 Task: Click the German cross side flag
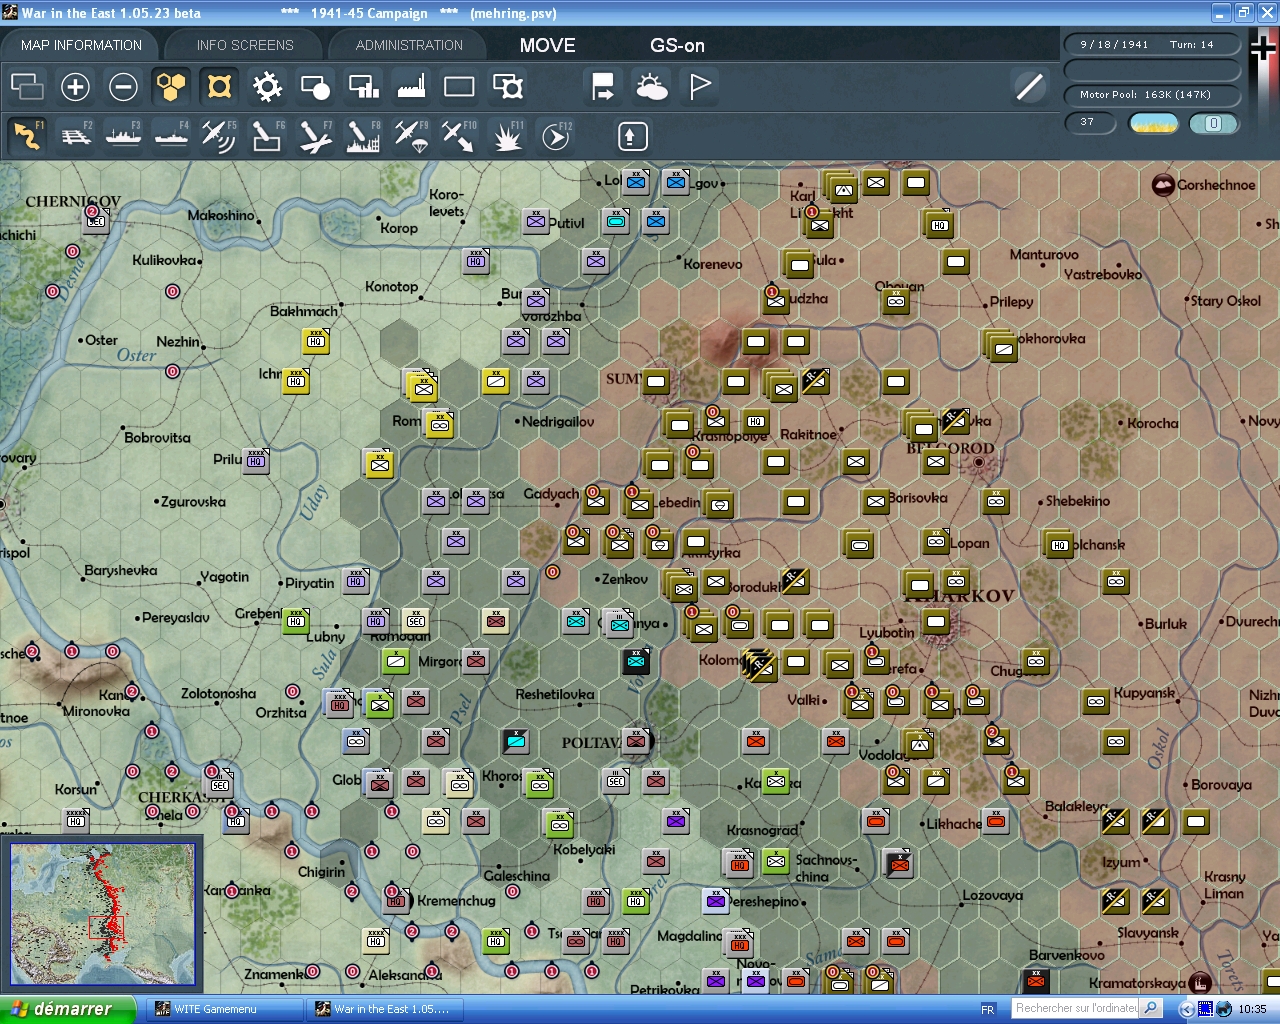point(1263,46)
